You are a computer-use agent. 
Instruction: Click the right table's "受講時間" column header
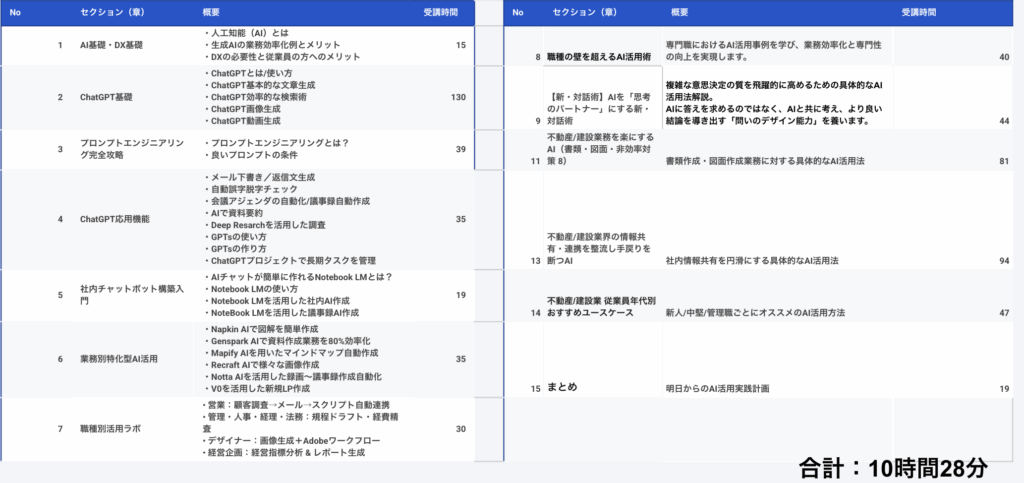coord(920,12)
